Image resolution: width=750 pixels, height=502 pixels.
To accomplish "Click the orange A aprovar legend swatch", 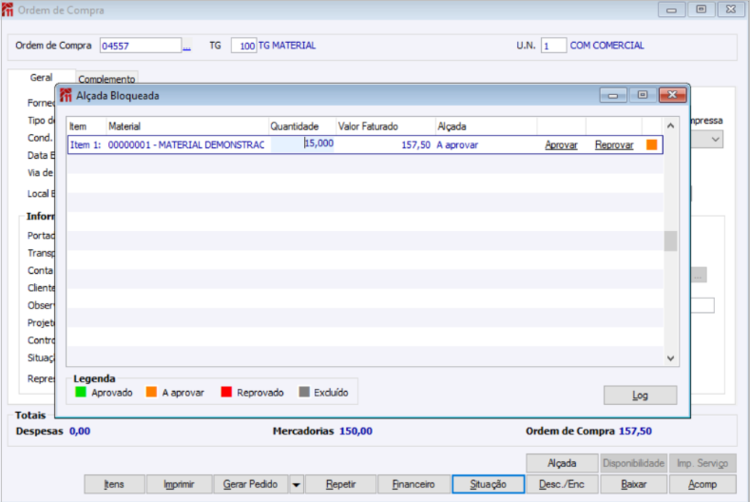I will click(151, 392).
